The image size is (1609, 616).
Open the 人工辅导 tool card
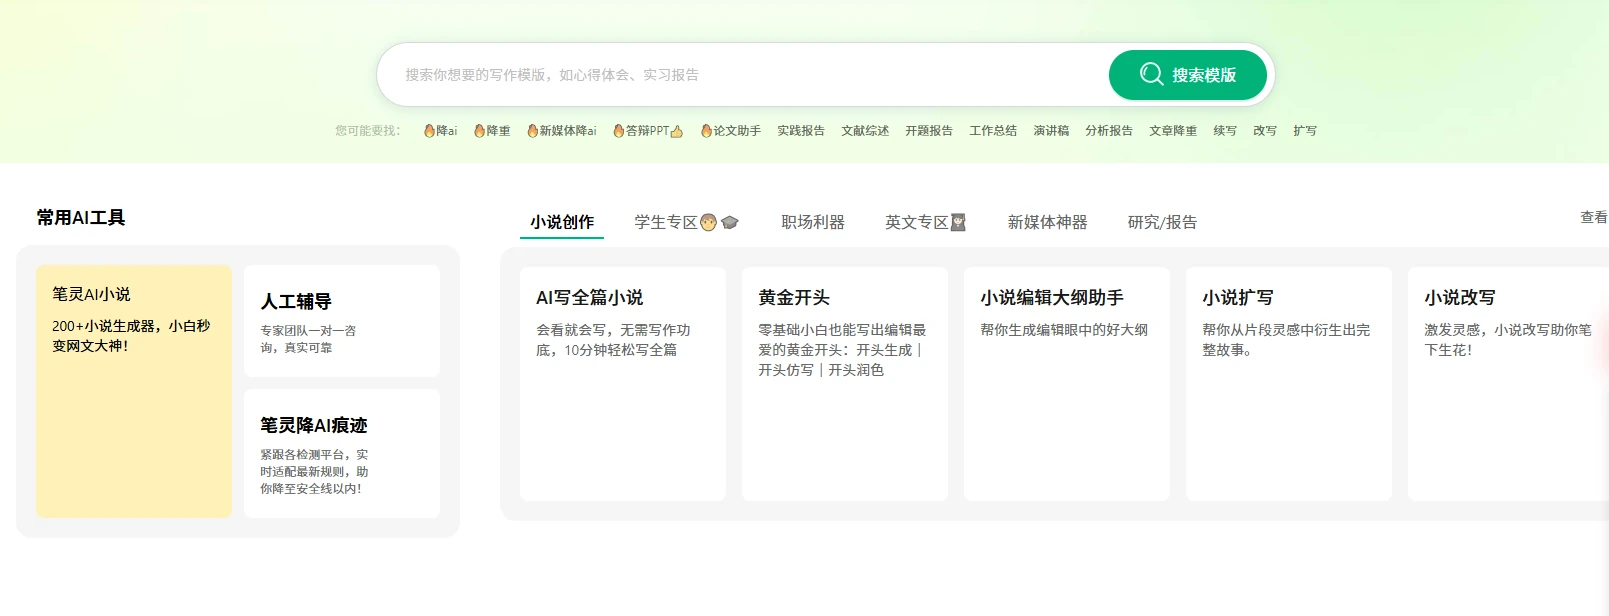click(x=342, y=321)
